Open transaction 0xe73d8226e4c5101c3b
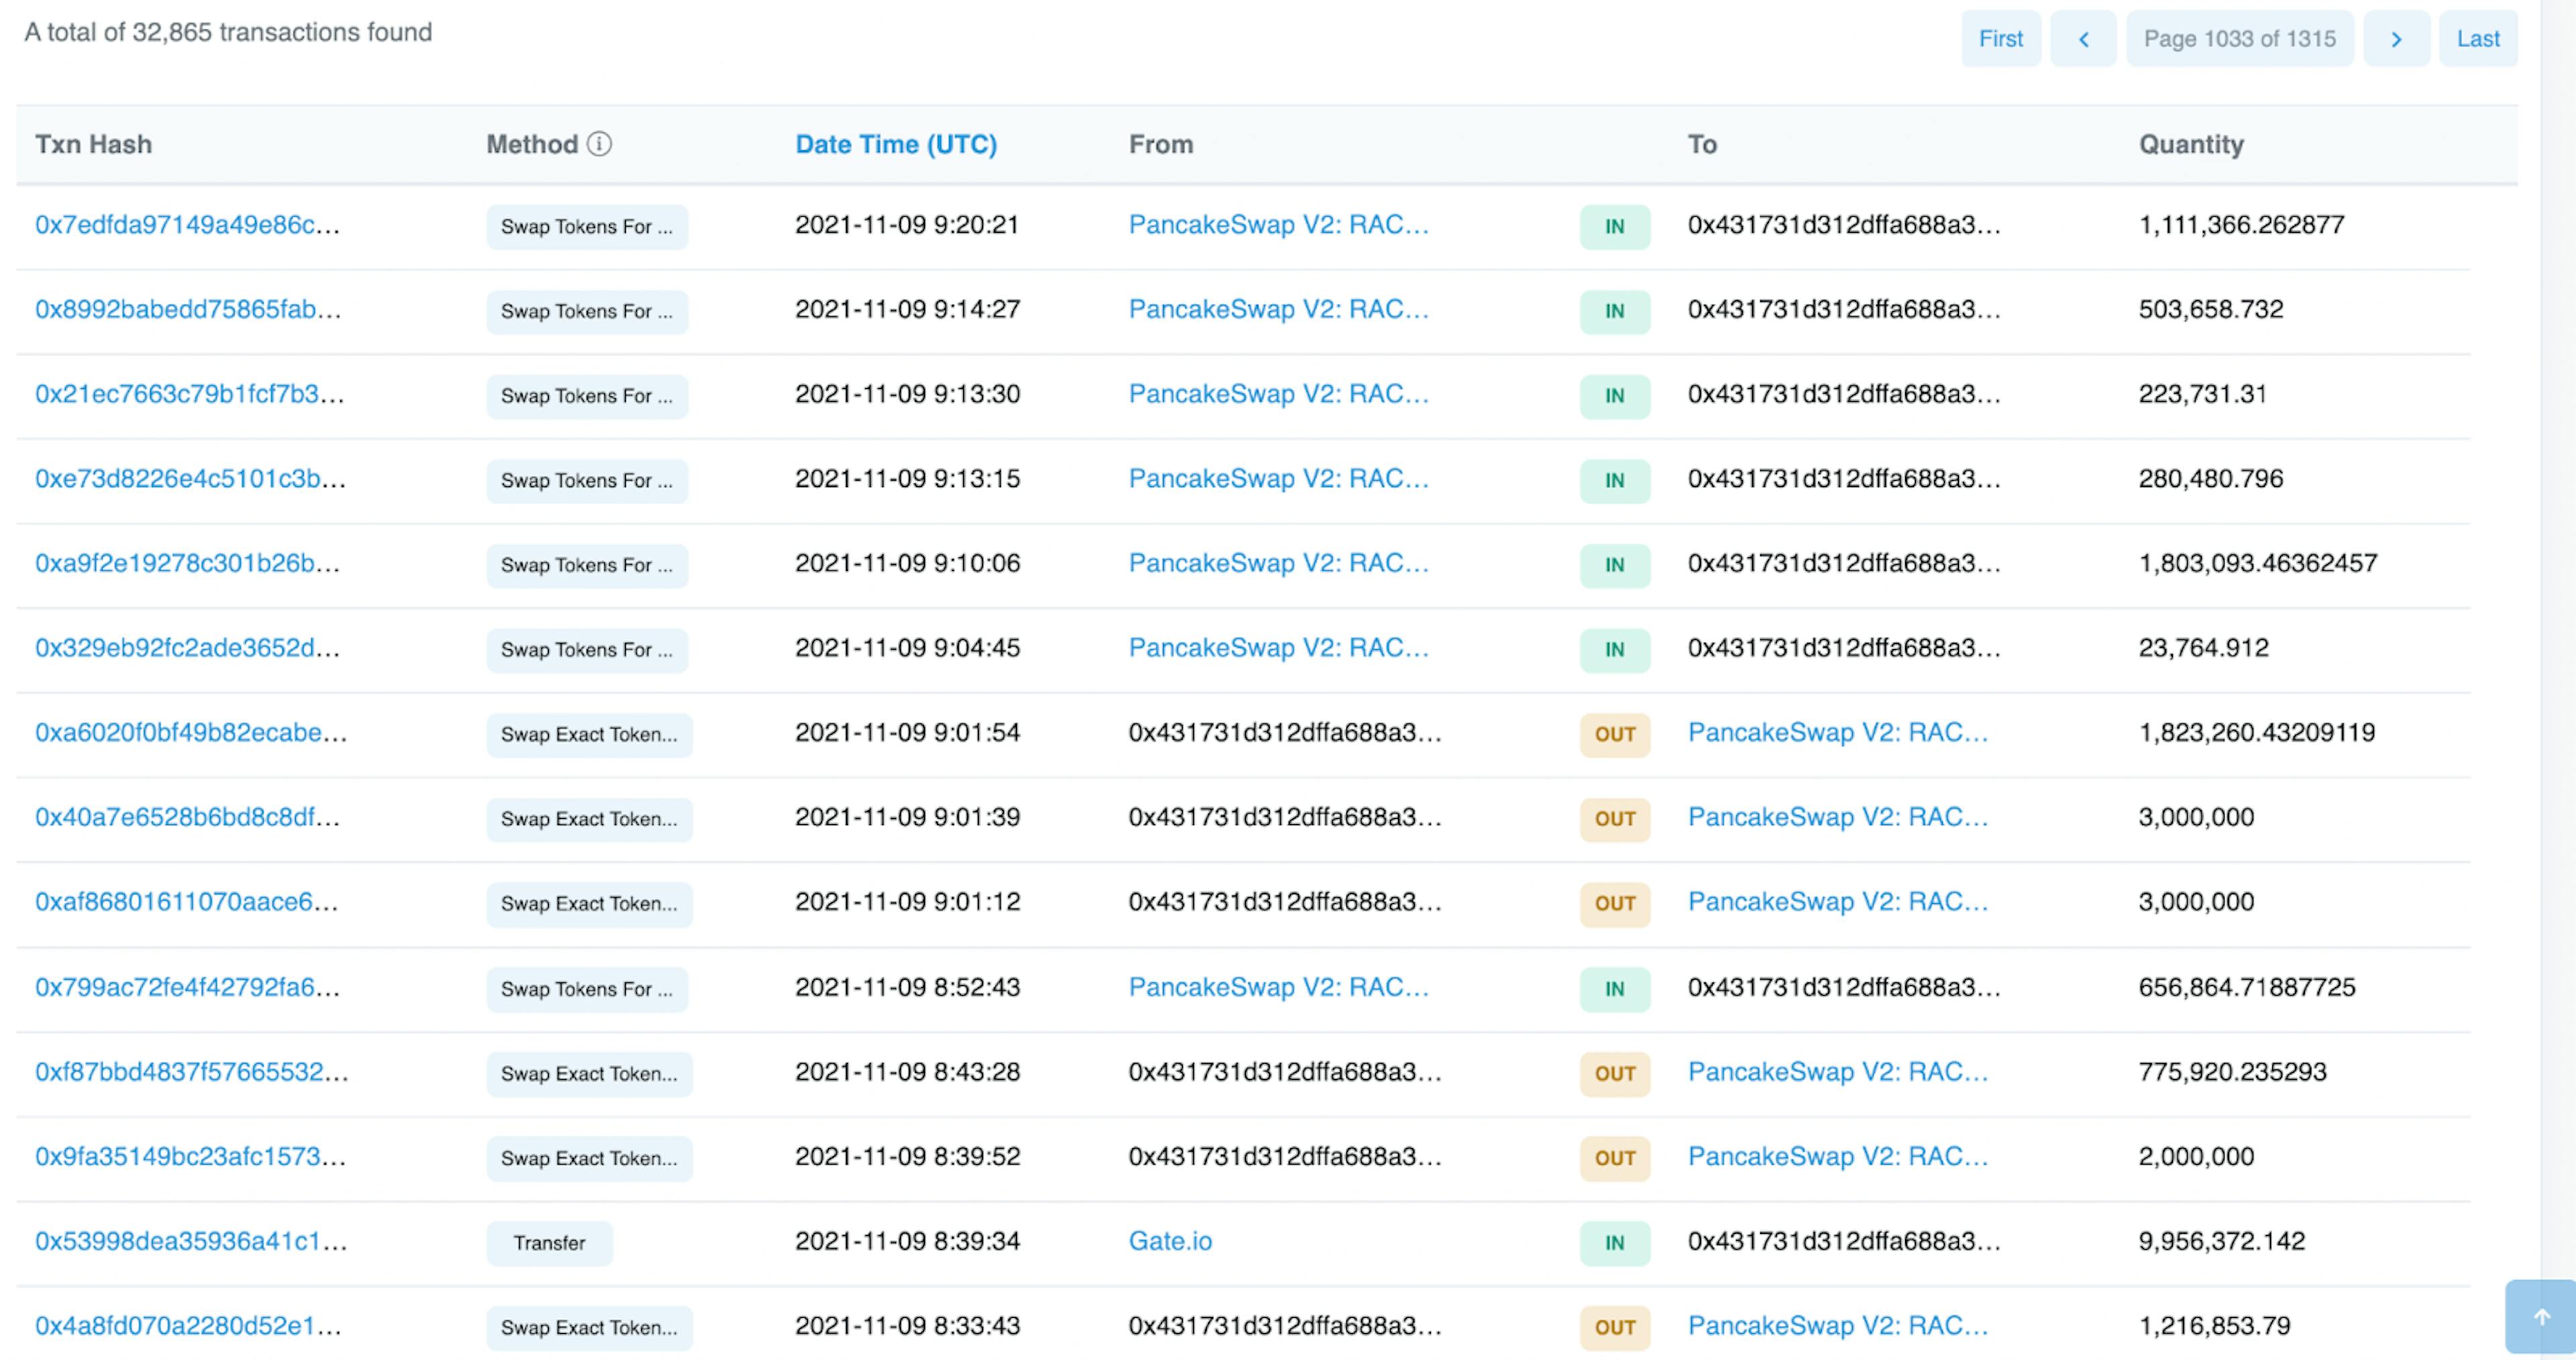 pos(191,479)
